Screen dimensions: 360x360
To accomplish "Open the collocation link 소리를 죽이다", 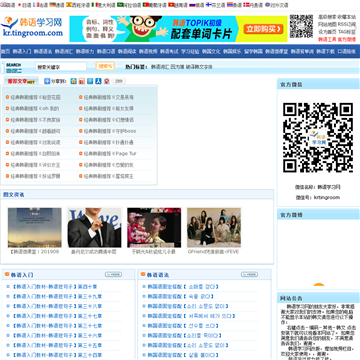I will coord(185,335).
